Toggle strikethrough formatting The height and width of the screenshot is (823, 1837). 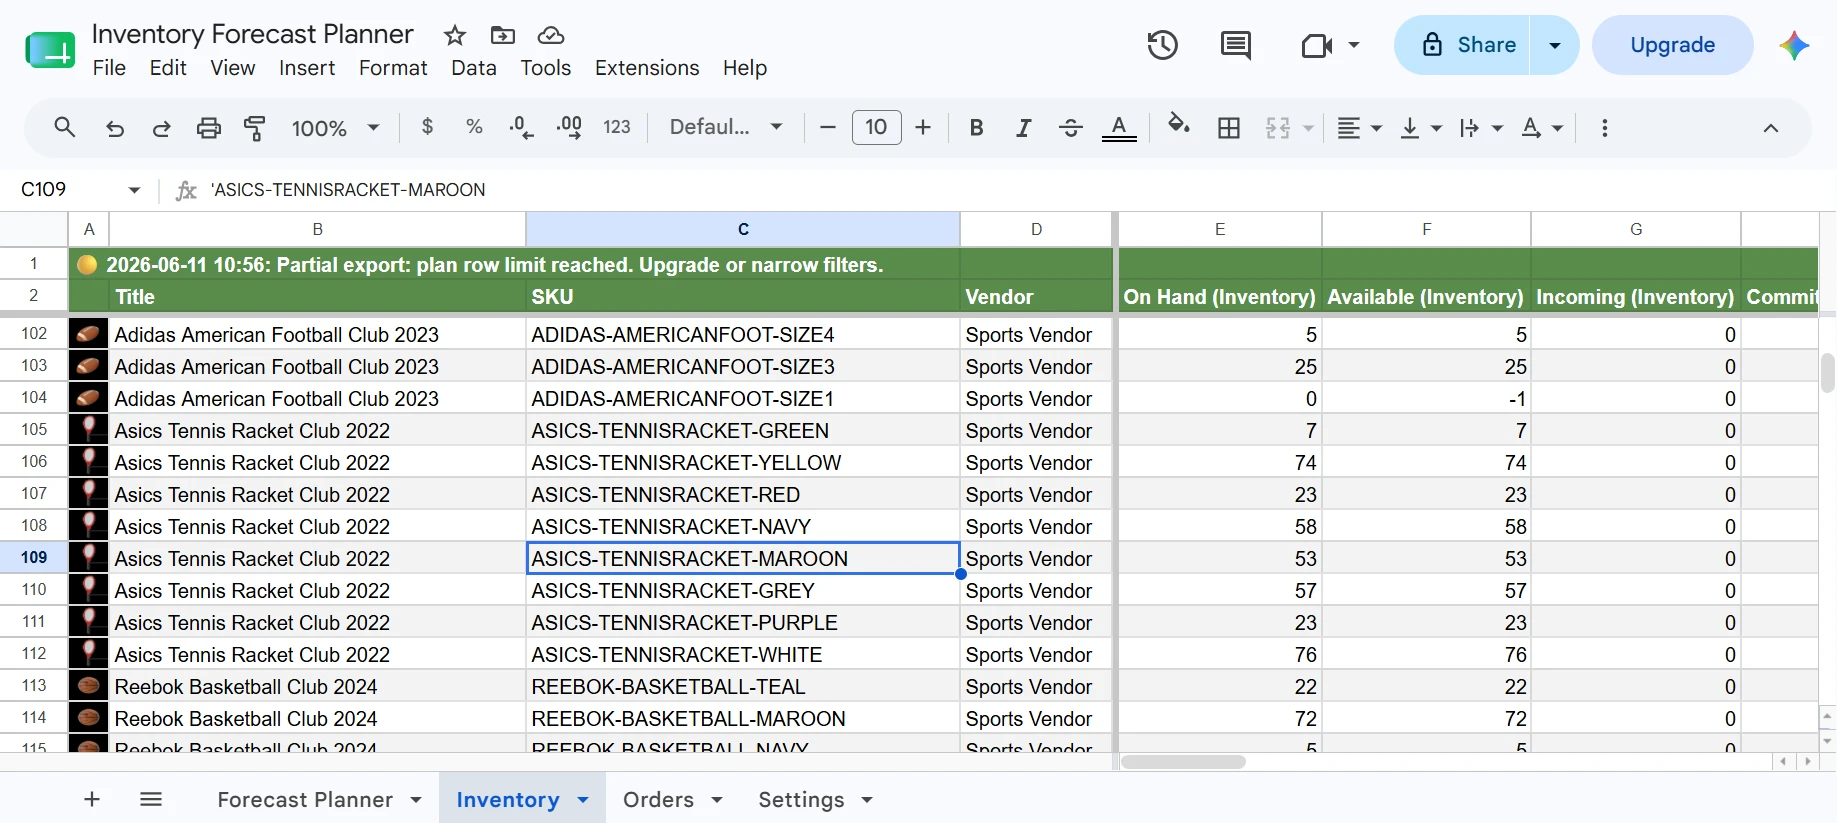click(1070, 128)
